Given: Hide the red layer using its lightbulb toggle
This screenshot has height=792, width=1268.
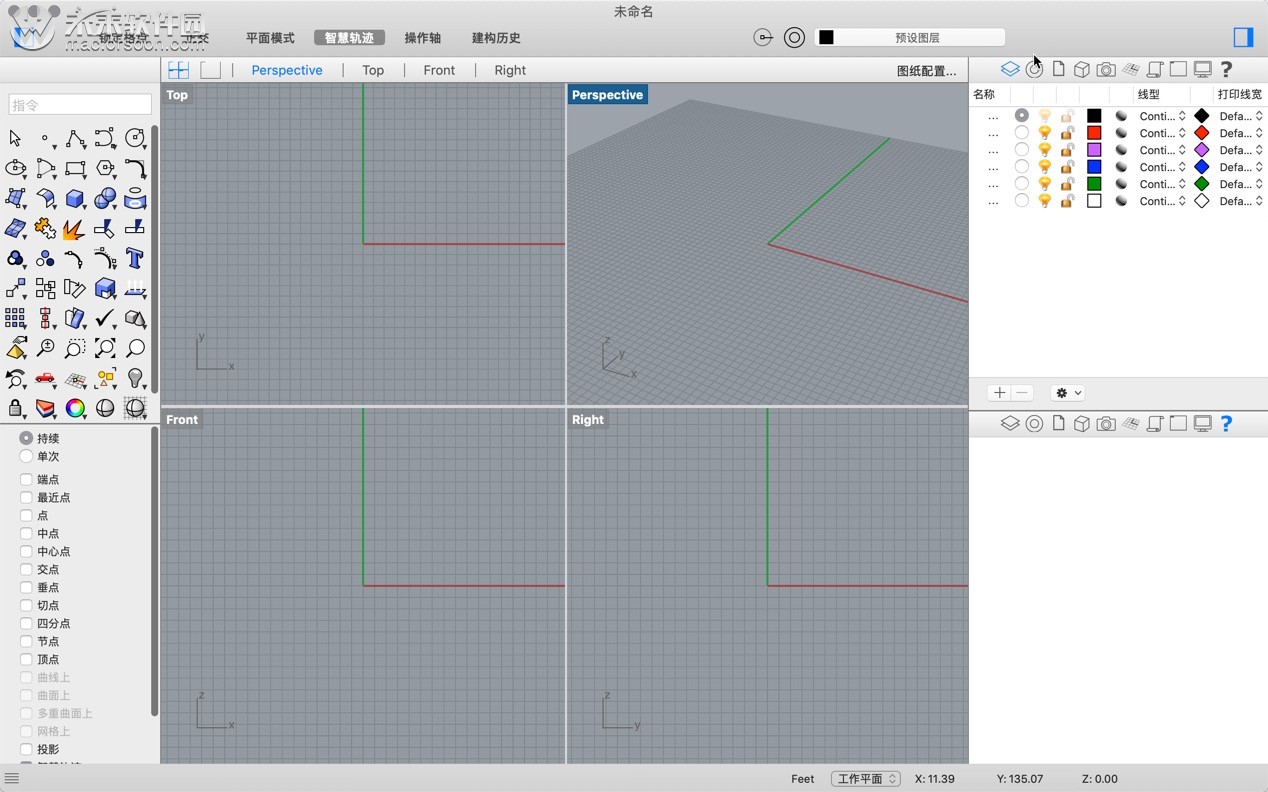Looking at the screenshot, I should pos(1044,133).
